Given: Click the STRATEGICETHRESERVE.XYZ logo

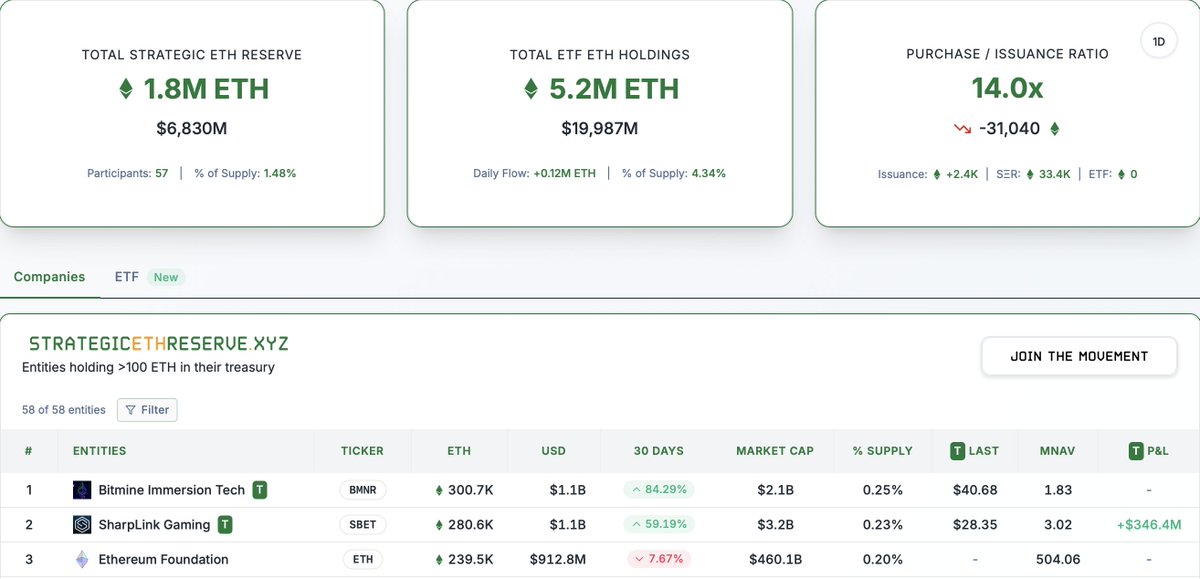Looking at the screenshot, I should coord(158,344).
